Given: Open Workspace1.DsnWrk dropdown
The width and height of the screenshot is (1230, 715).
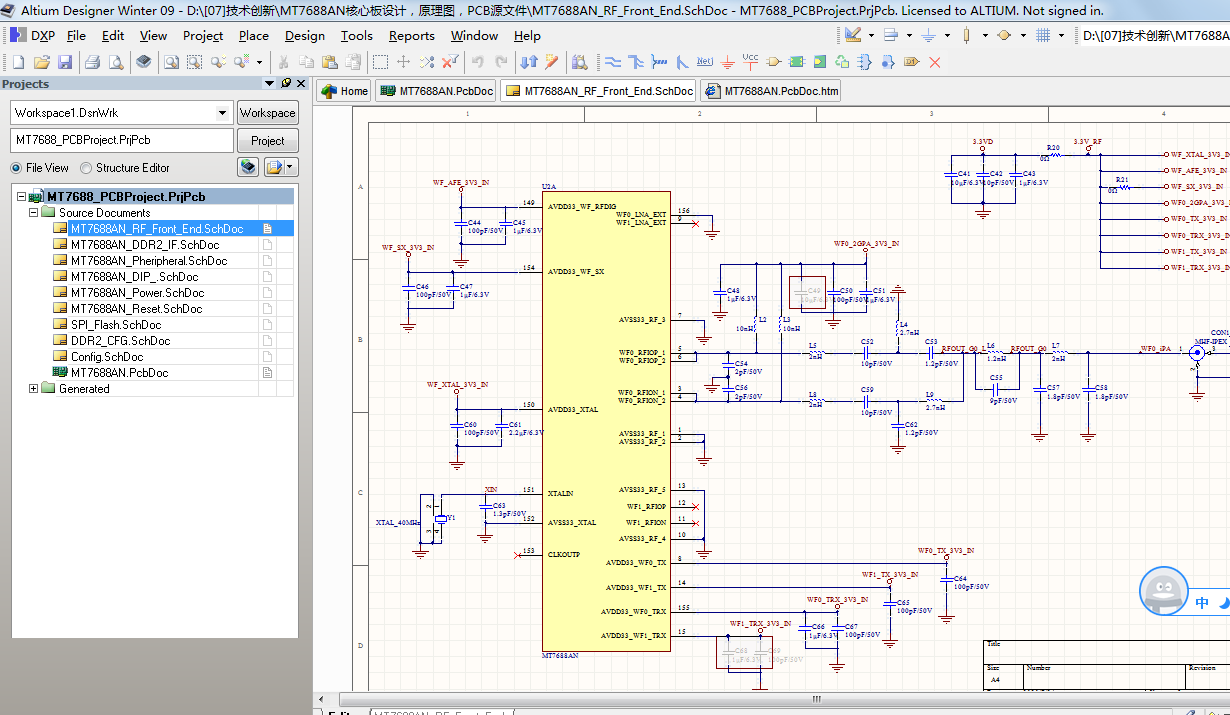Looking at the screenshot, I should click(x=223, y=113).
